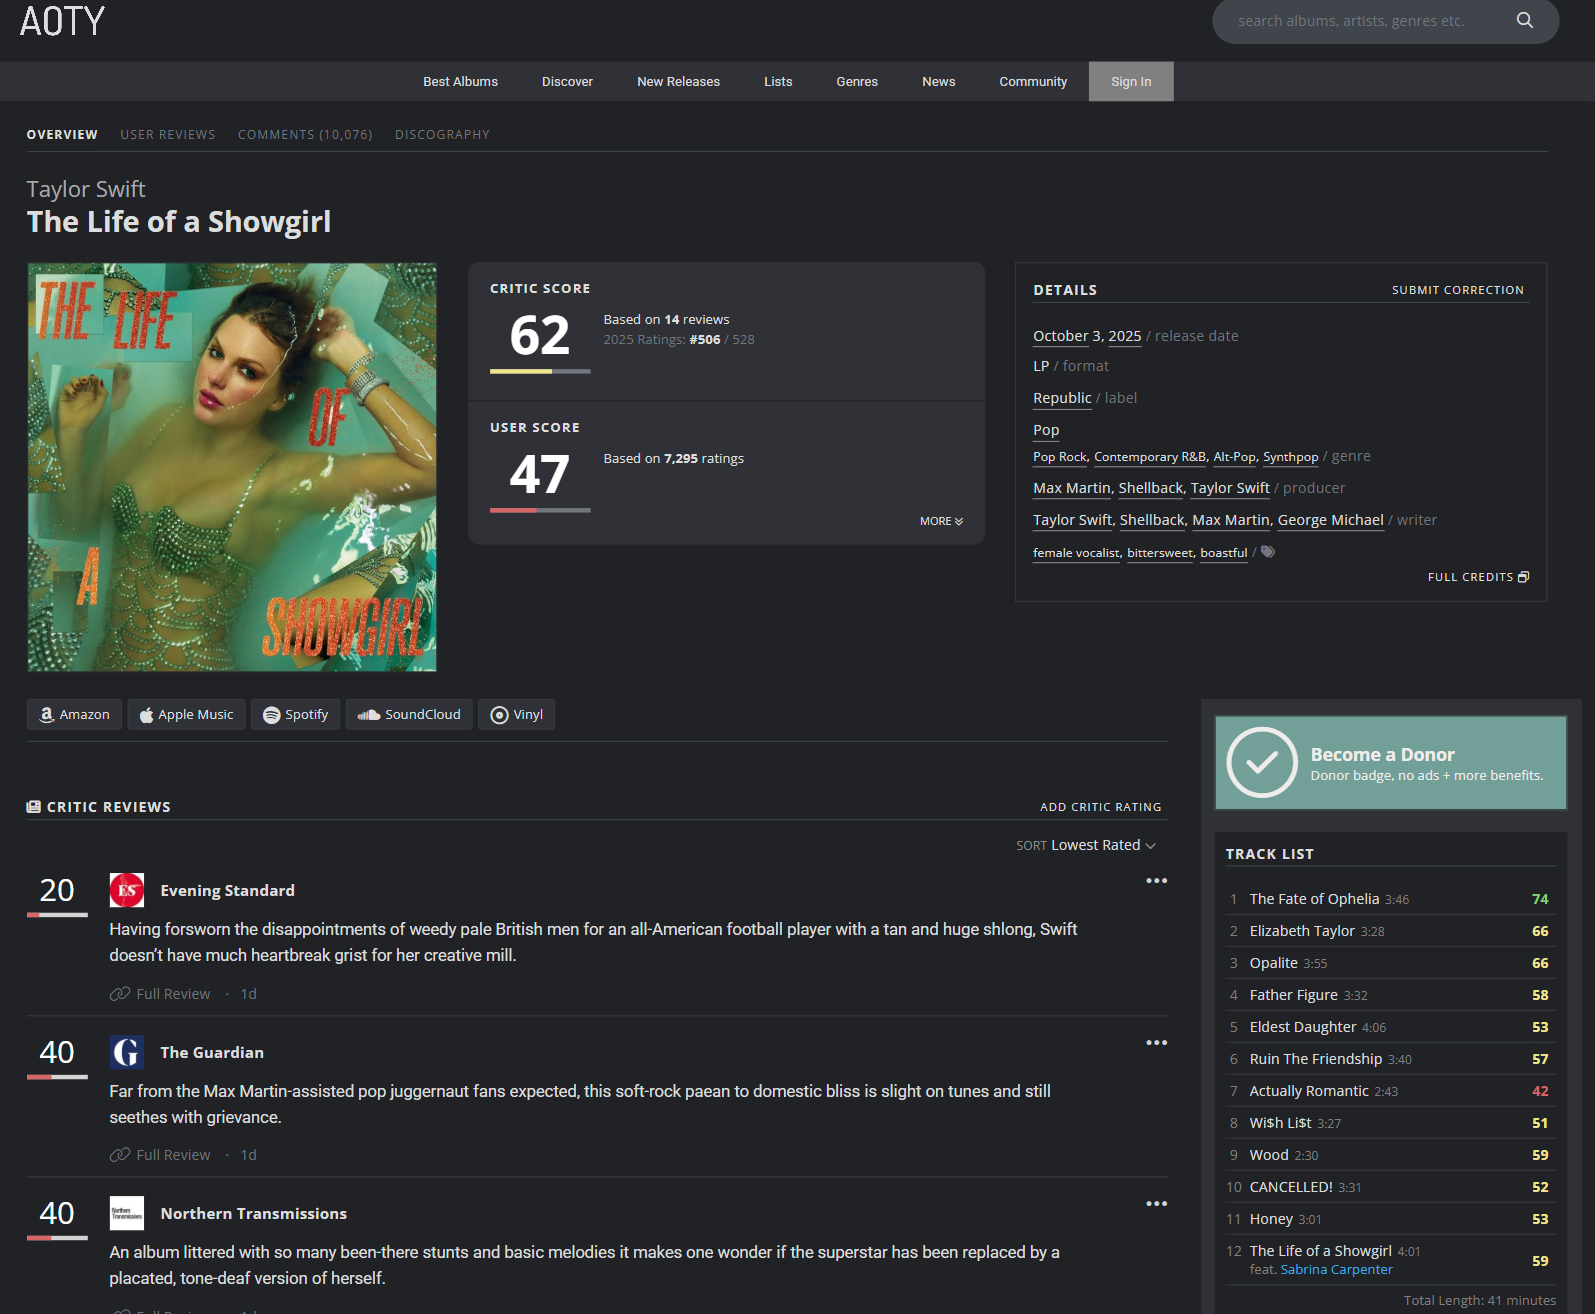Click the Become a Donor checkmark icon

(1262, 762)
